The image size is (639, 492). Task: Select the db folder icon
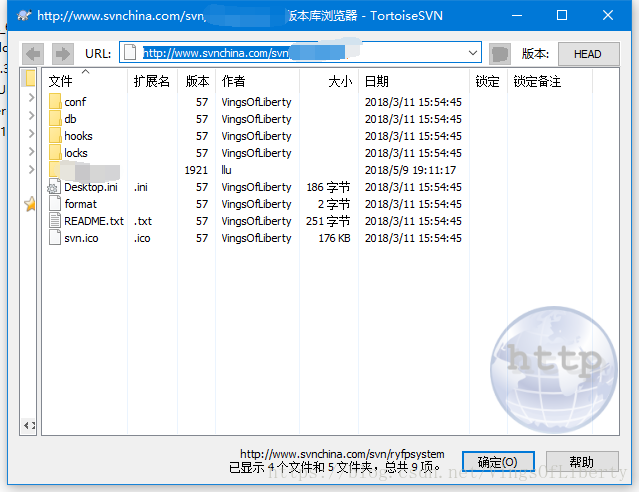coord(55,119)
